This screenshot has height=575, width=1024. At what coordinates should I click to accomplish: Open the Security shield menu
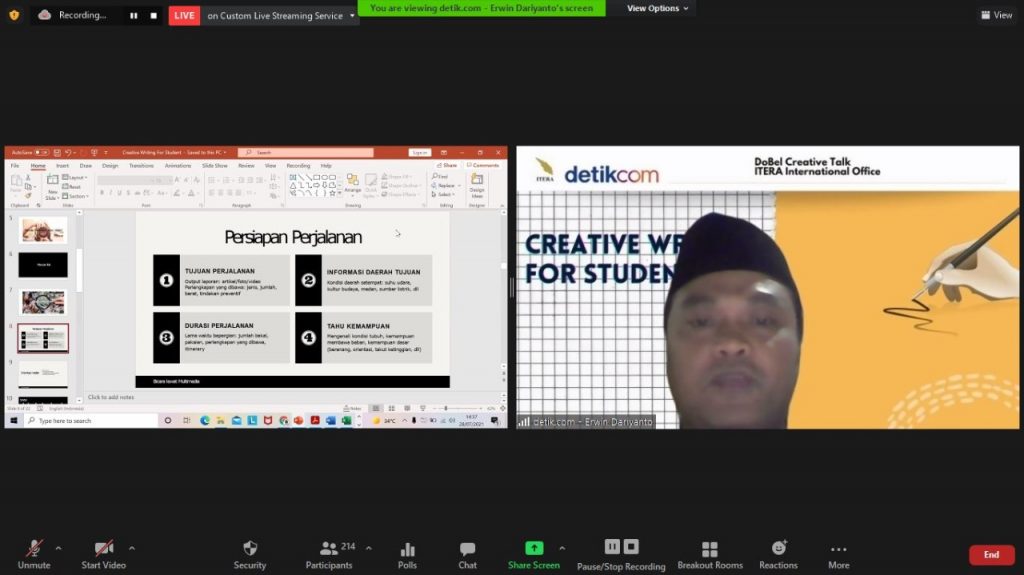(249, 554)
